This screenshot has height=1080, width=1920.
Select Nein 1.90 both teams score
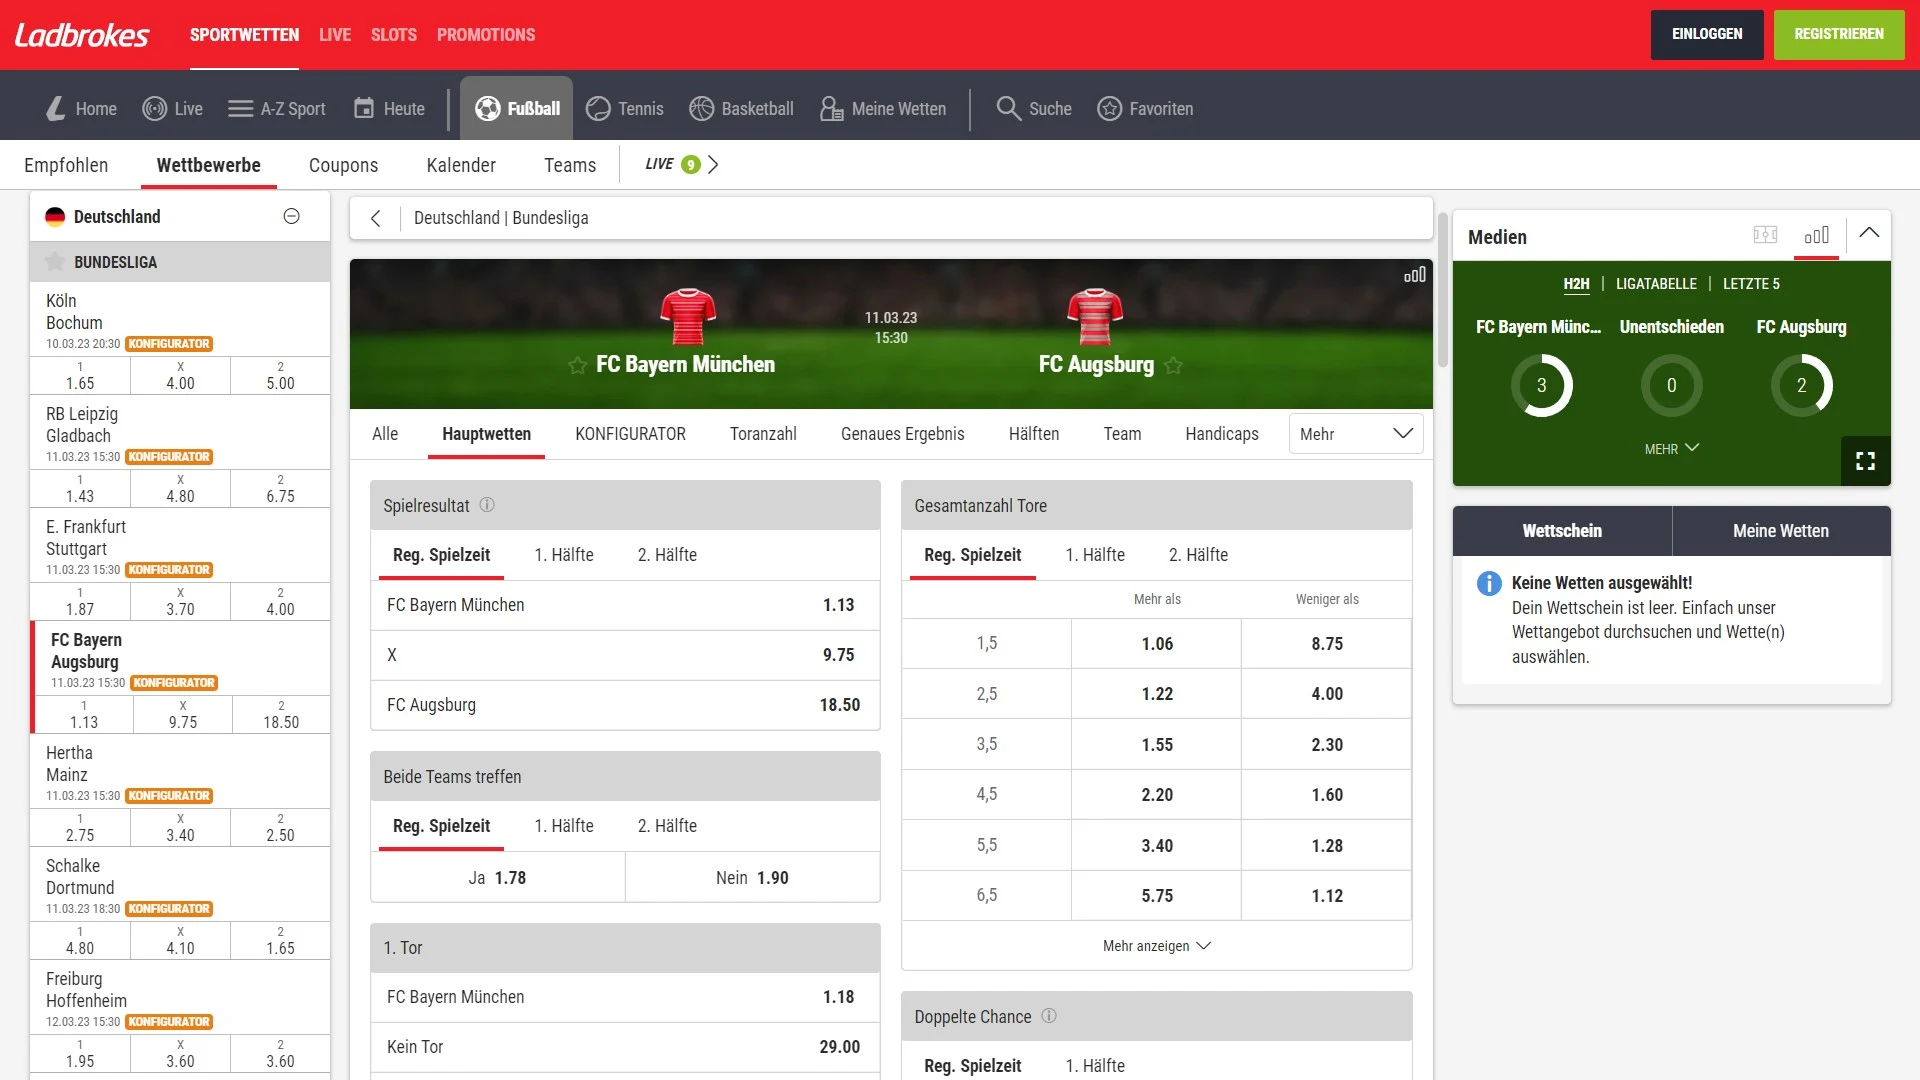(753, 878)
